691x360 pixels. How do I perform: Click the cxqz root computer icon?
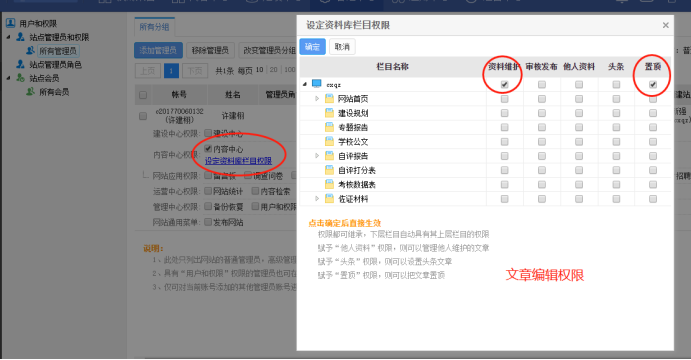click(317, 84)
